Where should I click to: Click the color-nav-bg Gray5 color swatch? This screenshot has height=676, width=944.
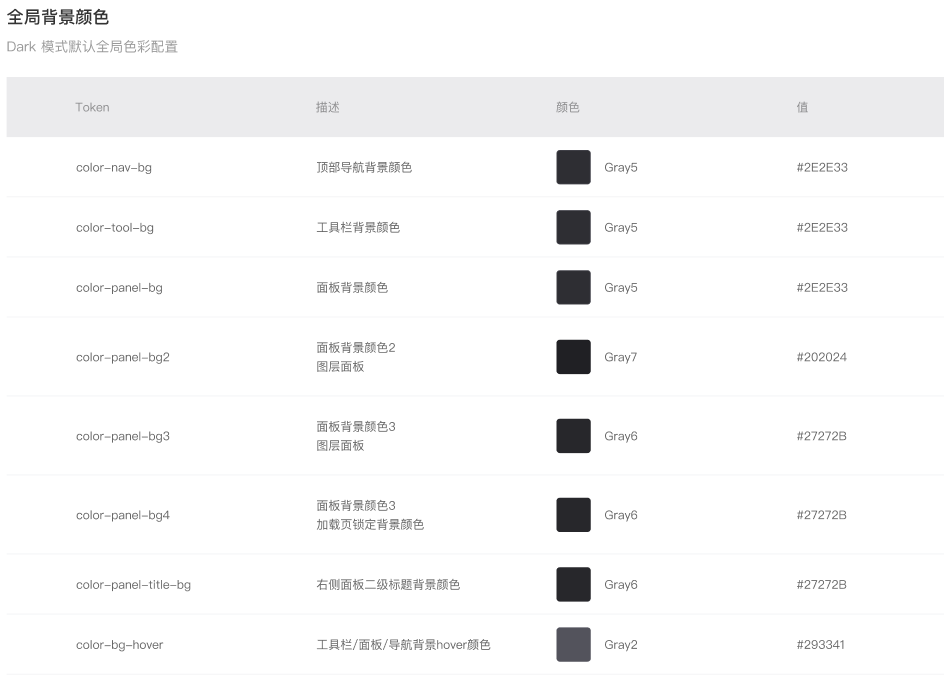[x=573, y=167]
